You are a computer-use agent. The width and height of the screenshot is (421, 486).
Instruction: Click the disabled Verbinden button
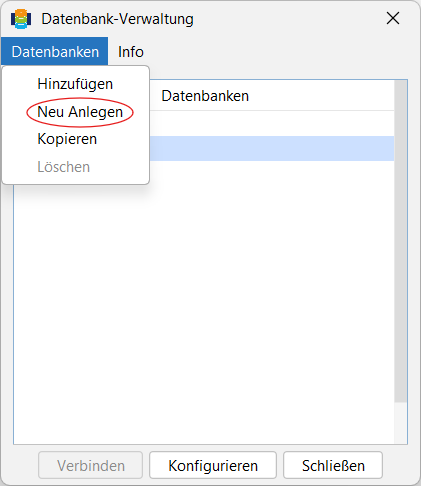[90, 465]
